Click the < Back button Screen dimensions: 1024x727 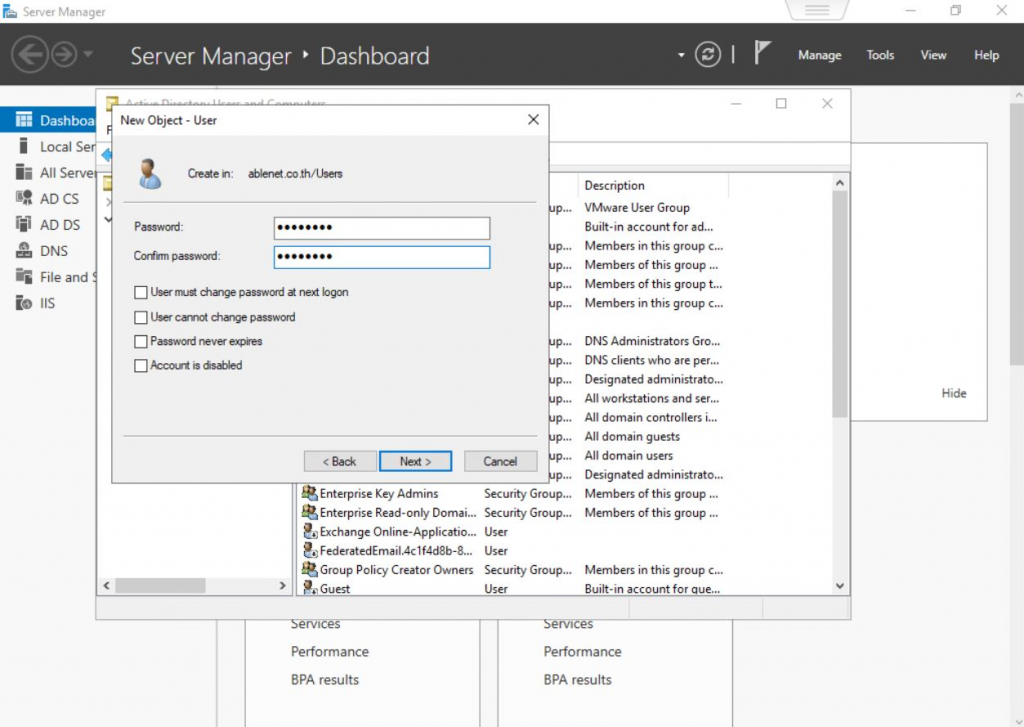click(x=339, y=461)
